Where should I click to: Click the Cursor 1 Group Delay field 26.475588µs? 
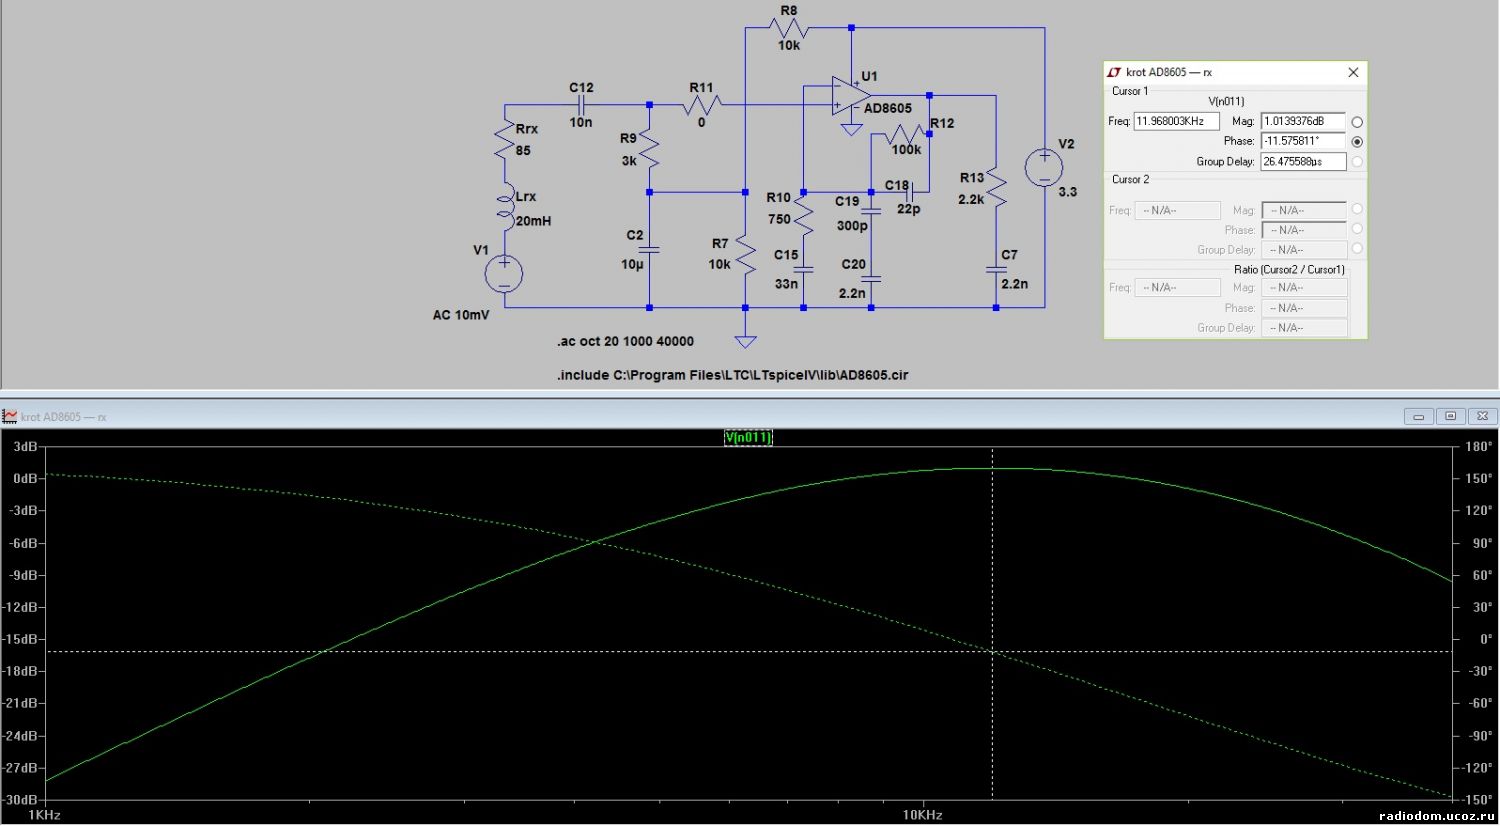[1303, 161]
